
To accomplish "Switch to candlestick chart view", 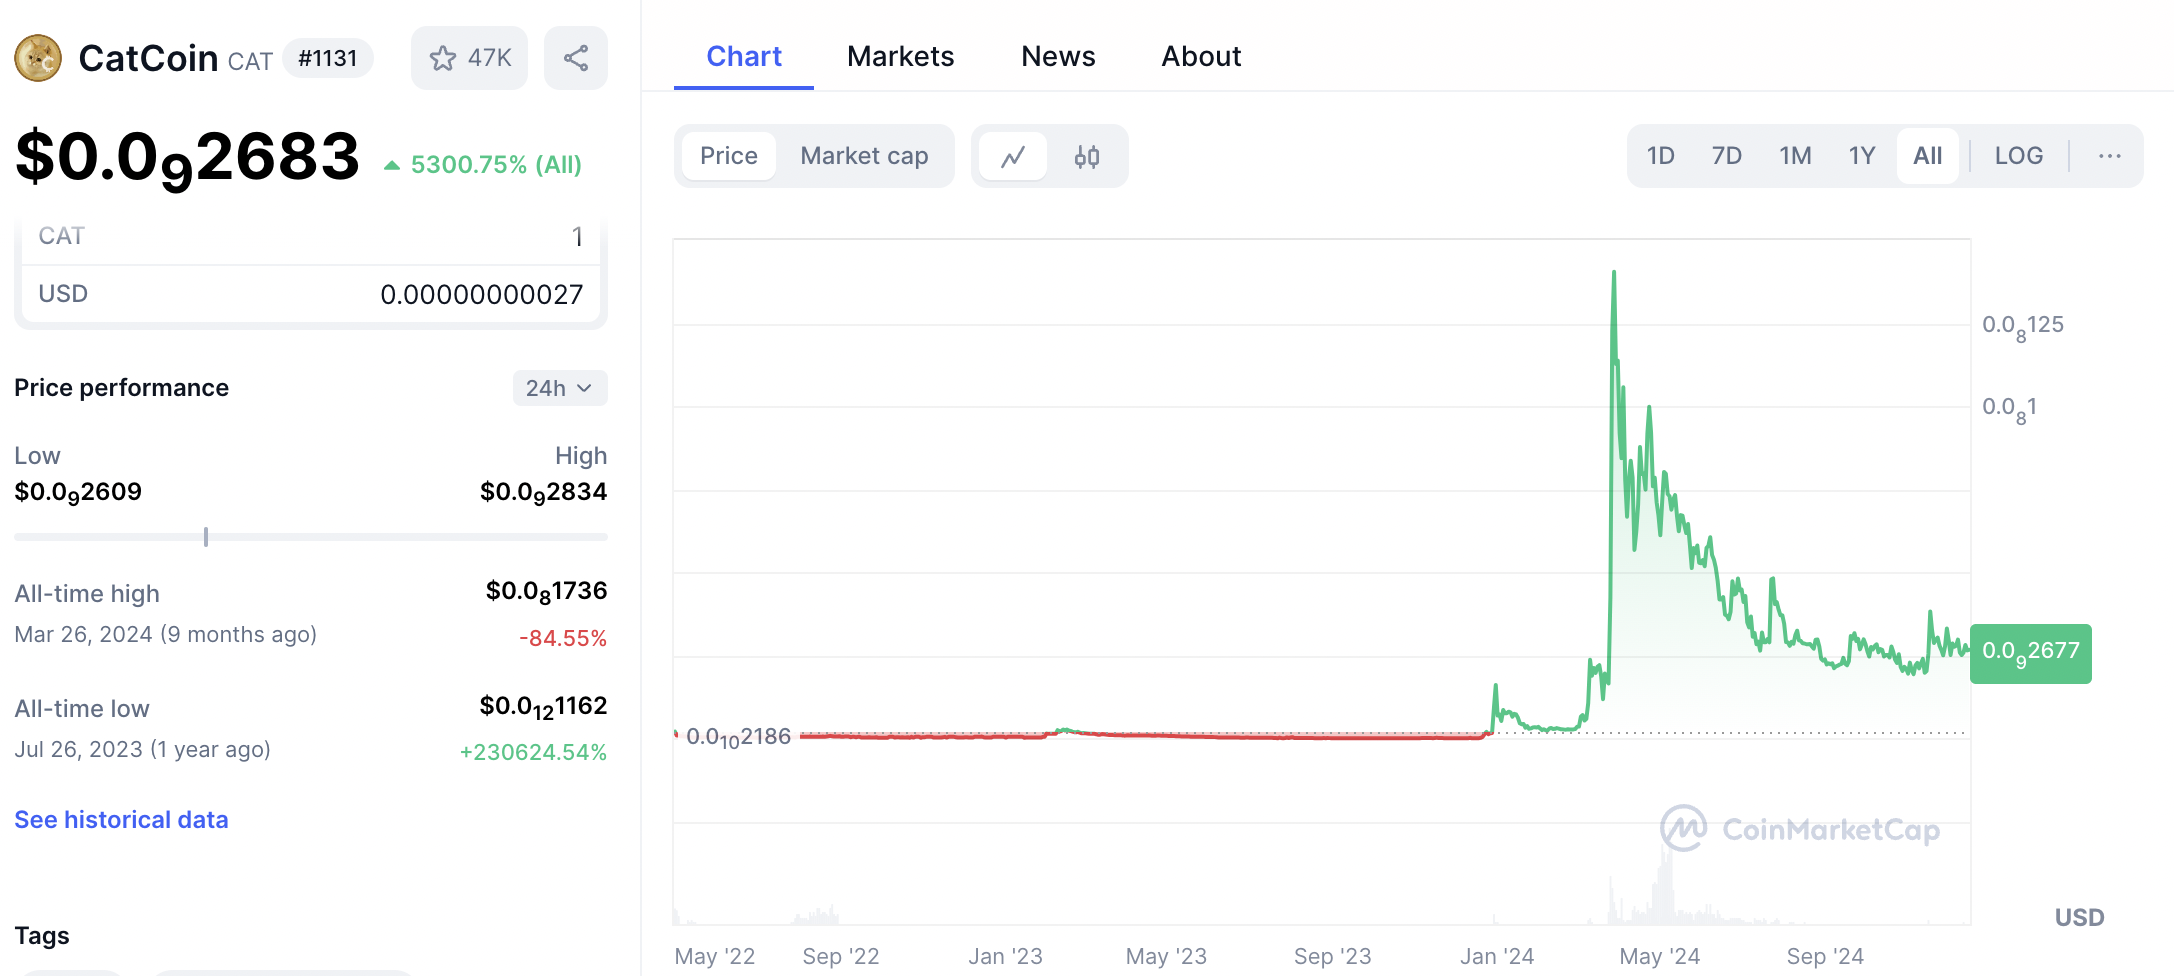I will [1087, 157].
